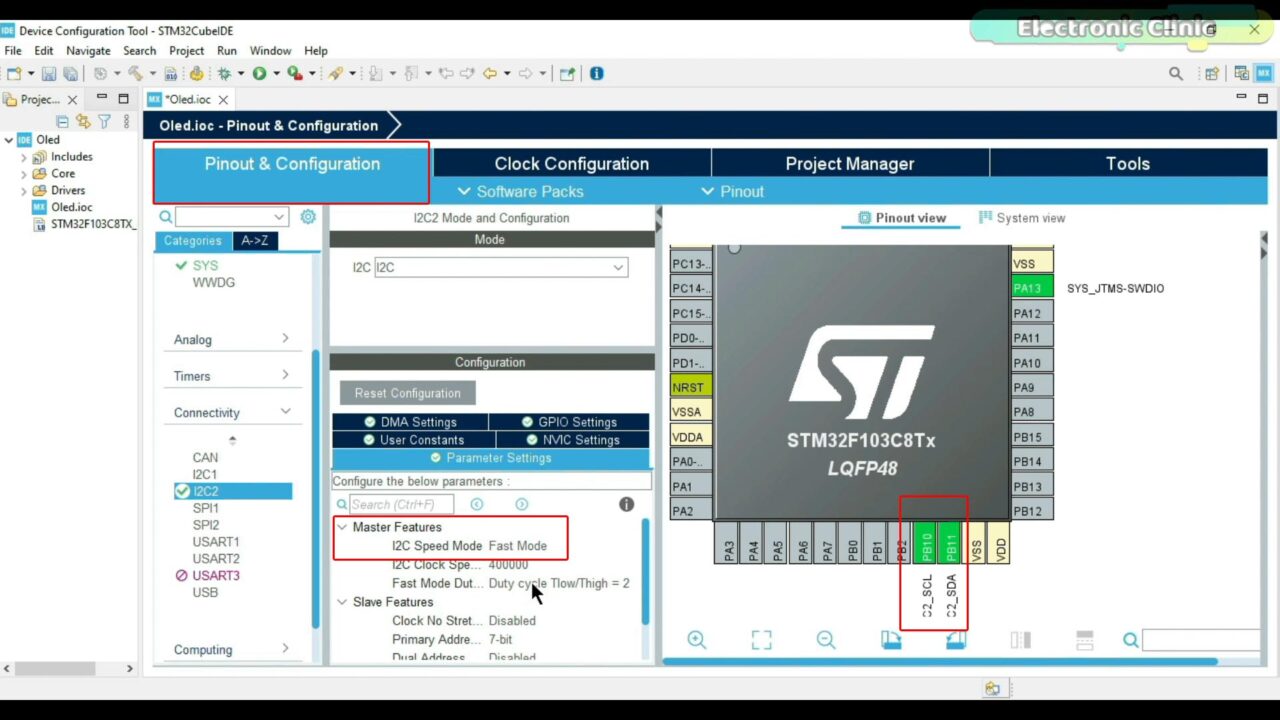The image size is (1280, 720).
Task: Open the User Constants tab
Action: click(x=413, y=440)
